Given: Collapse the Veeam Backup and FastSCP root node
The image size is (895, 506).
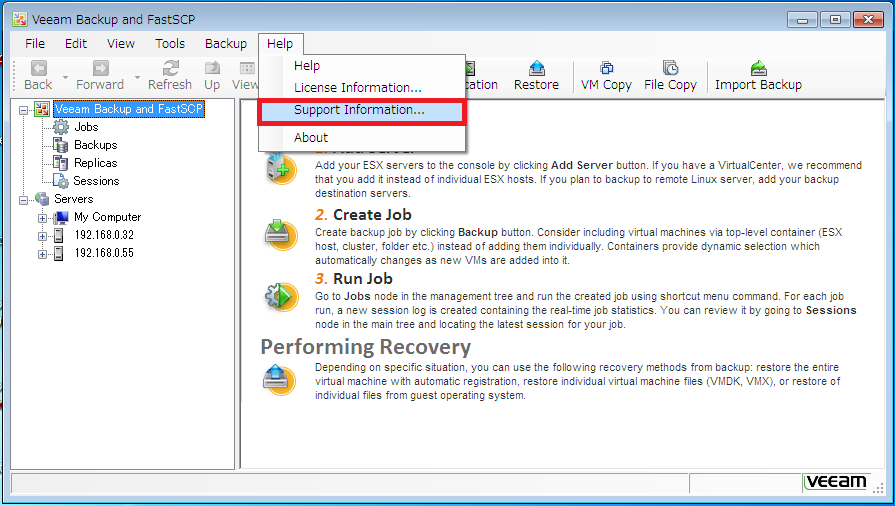Looking at the screenshot, I should [x=23, y=110].
